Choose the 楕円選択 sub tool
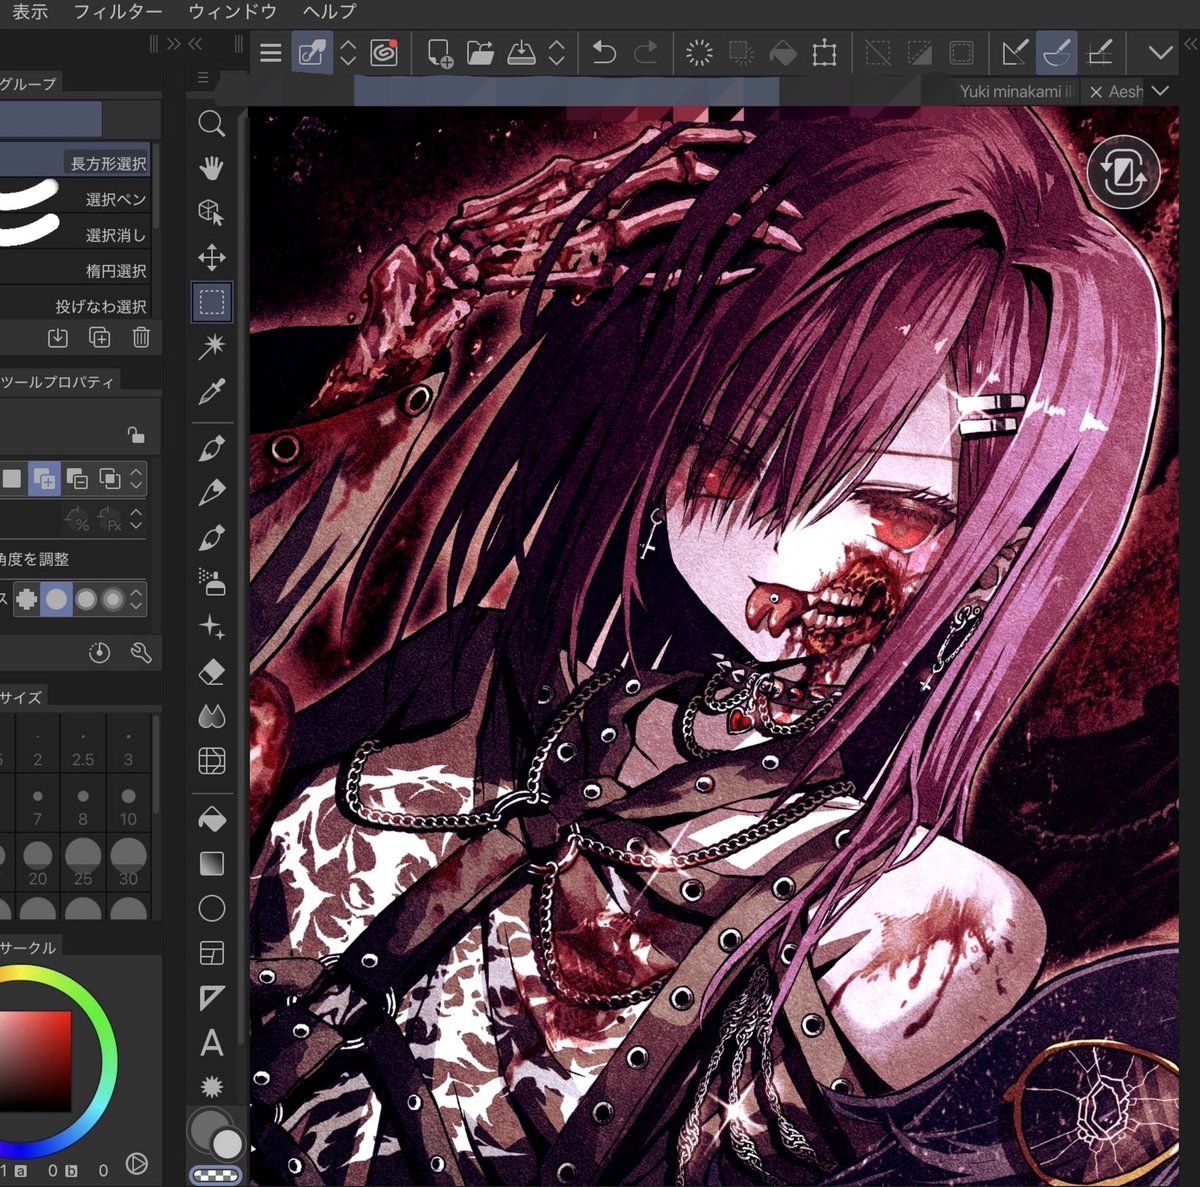The height and width of the screenshot is (1187, 1200). tap(116, 270)
